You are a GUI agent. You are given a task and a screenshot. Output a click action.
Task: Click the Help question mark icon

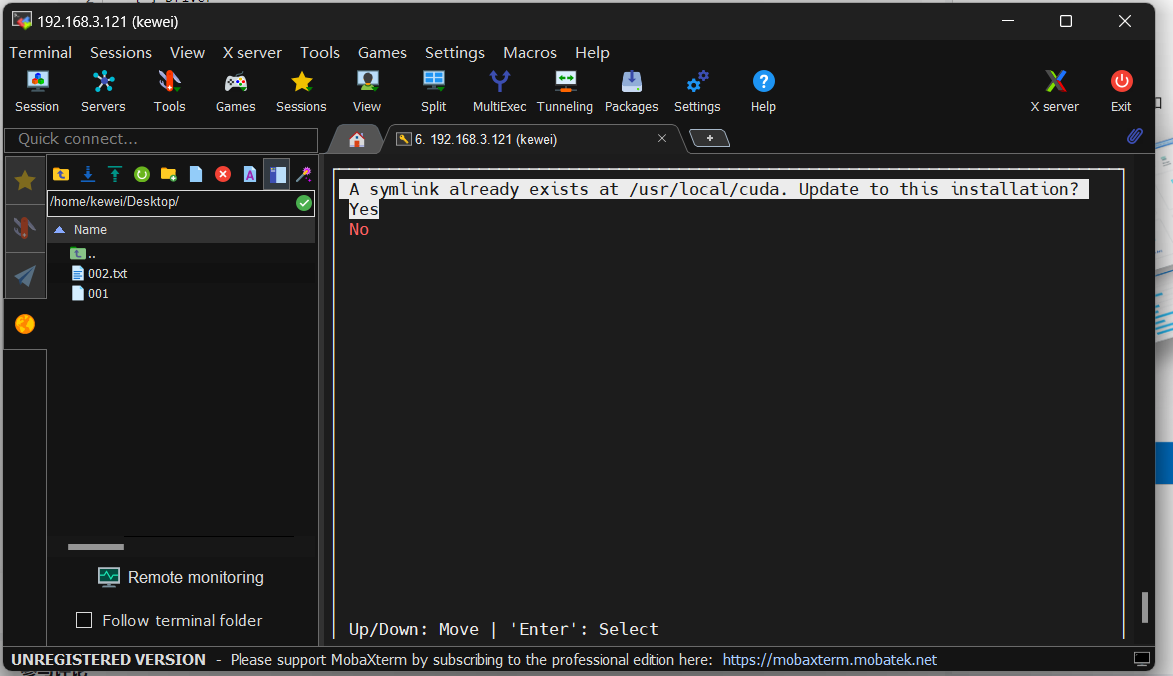point(763,91)
